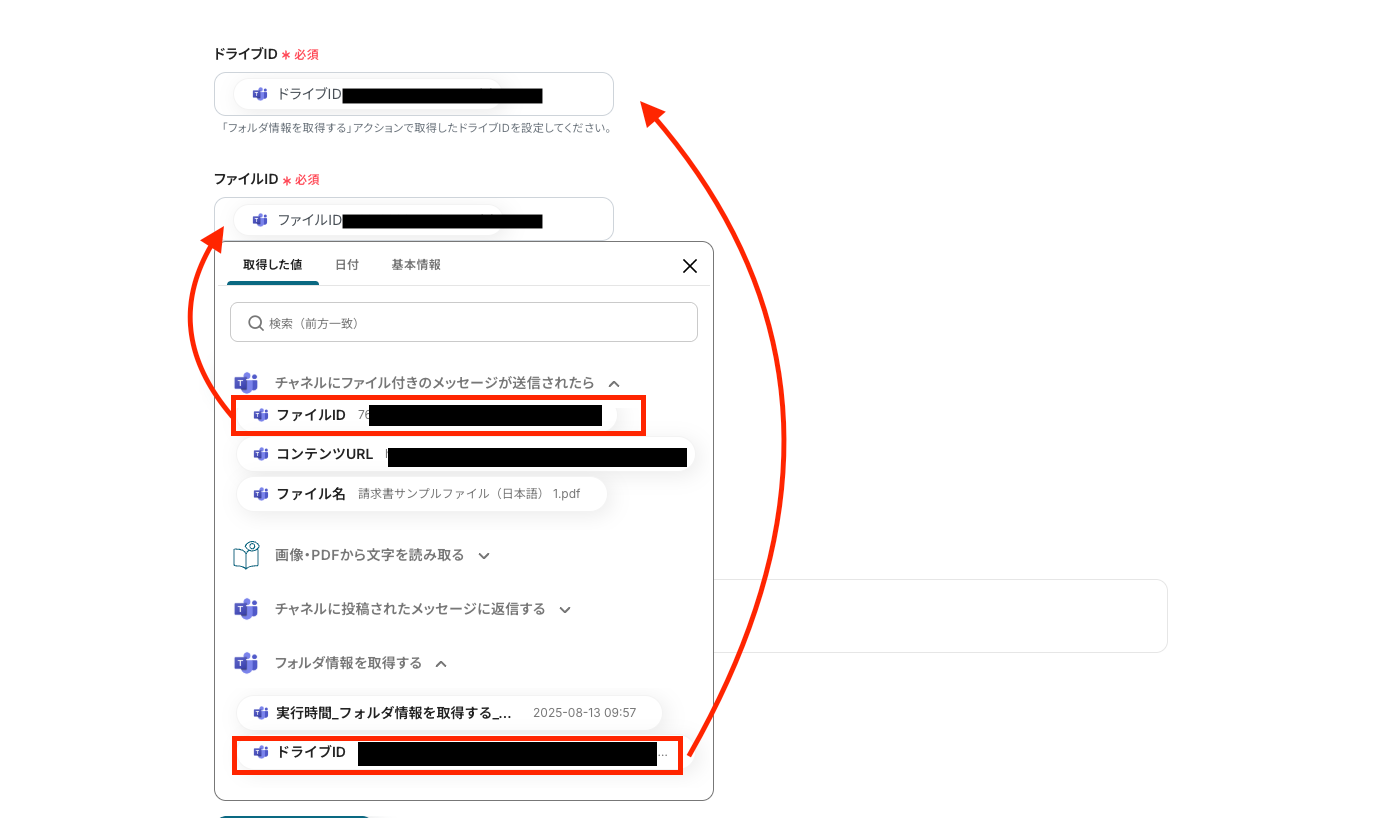This screenshot has height=818, width=1392.
Task: Click the Teams icon in the 実行時間 chip
Action: [x=261, y=713]
